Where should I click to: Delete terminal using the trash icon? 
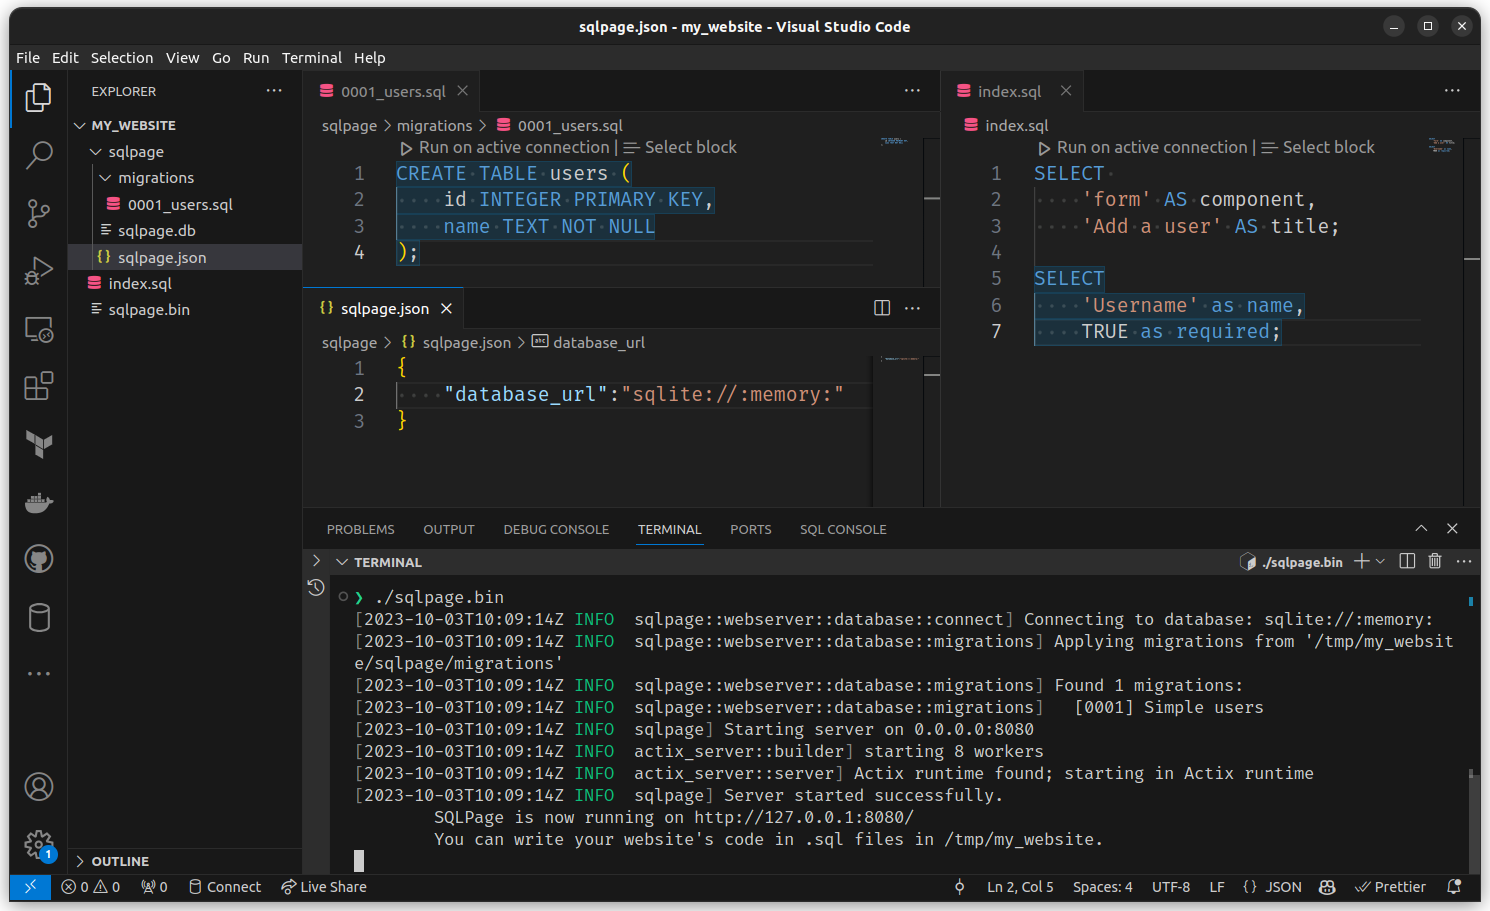(x=1435, y=562)
